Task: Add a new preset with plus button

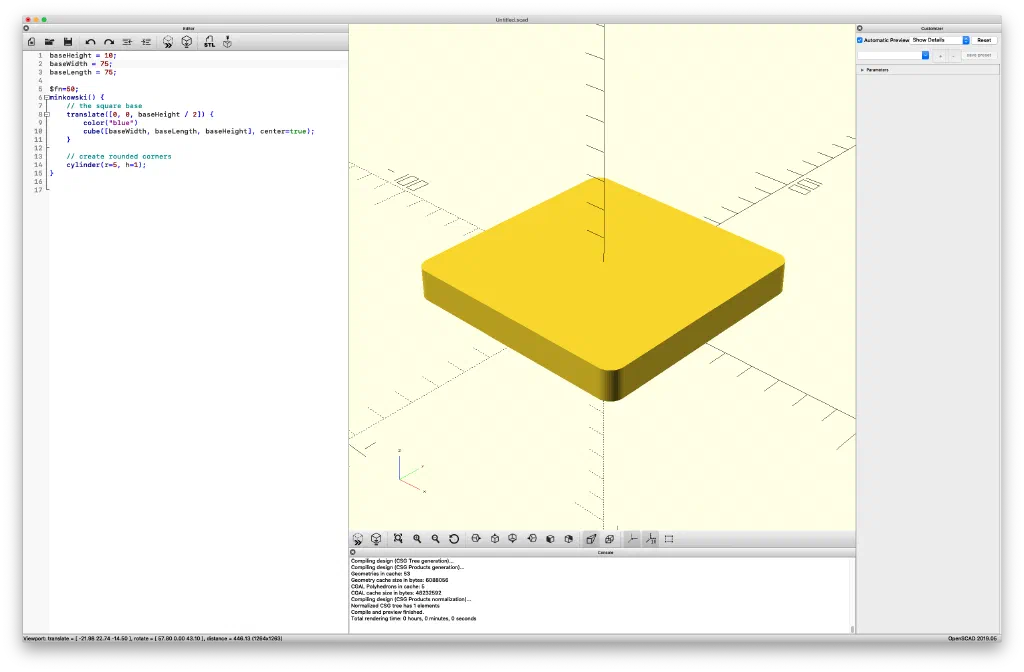Action: 940,56
